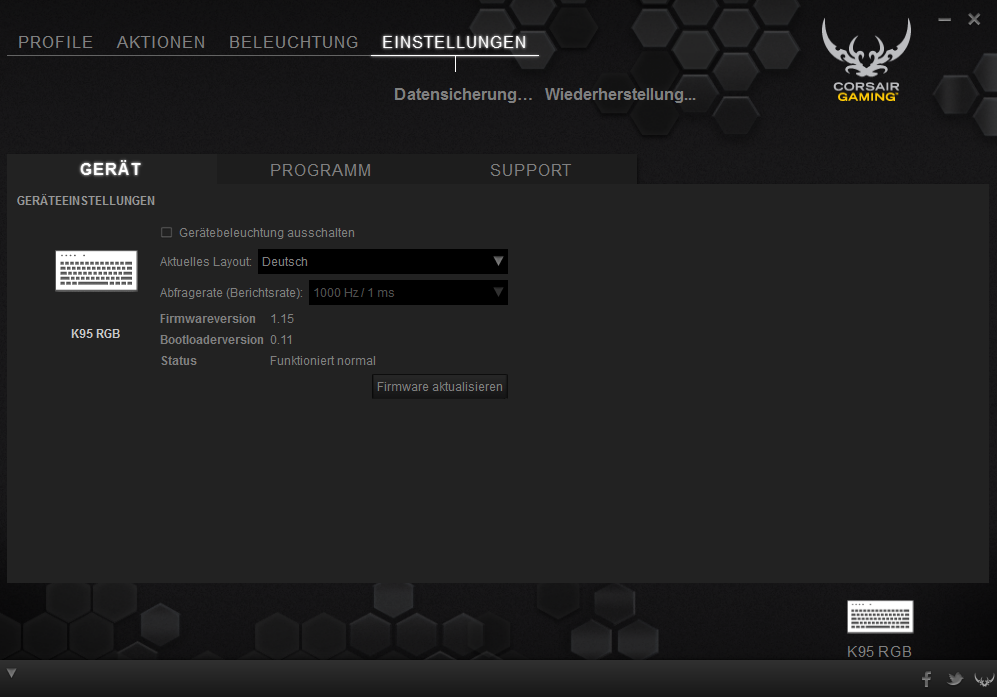The height and width of the screenshot is (697, 997).
Task: Select the EINSTELLUNGEN tab
Action: pos(455,42)
